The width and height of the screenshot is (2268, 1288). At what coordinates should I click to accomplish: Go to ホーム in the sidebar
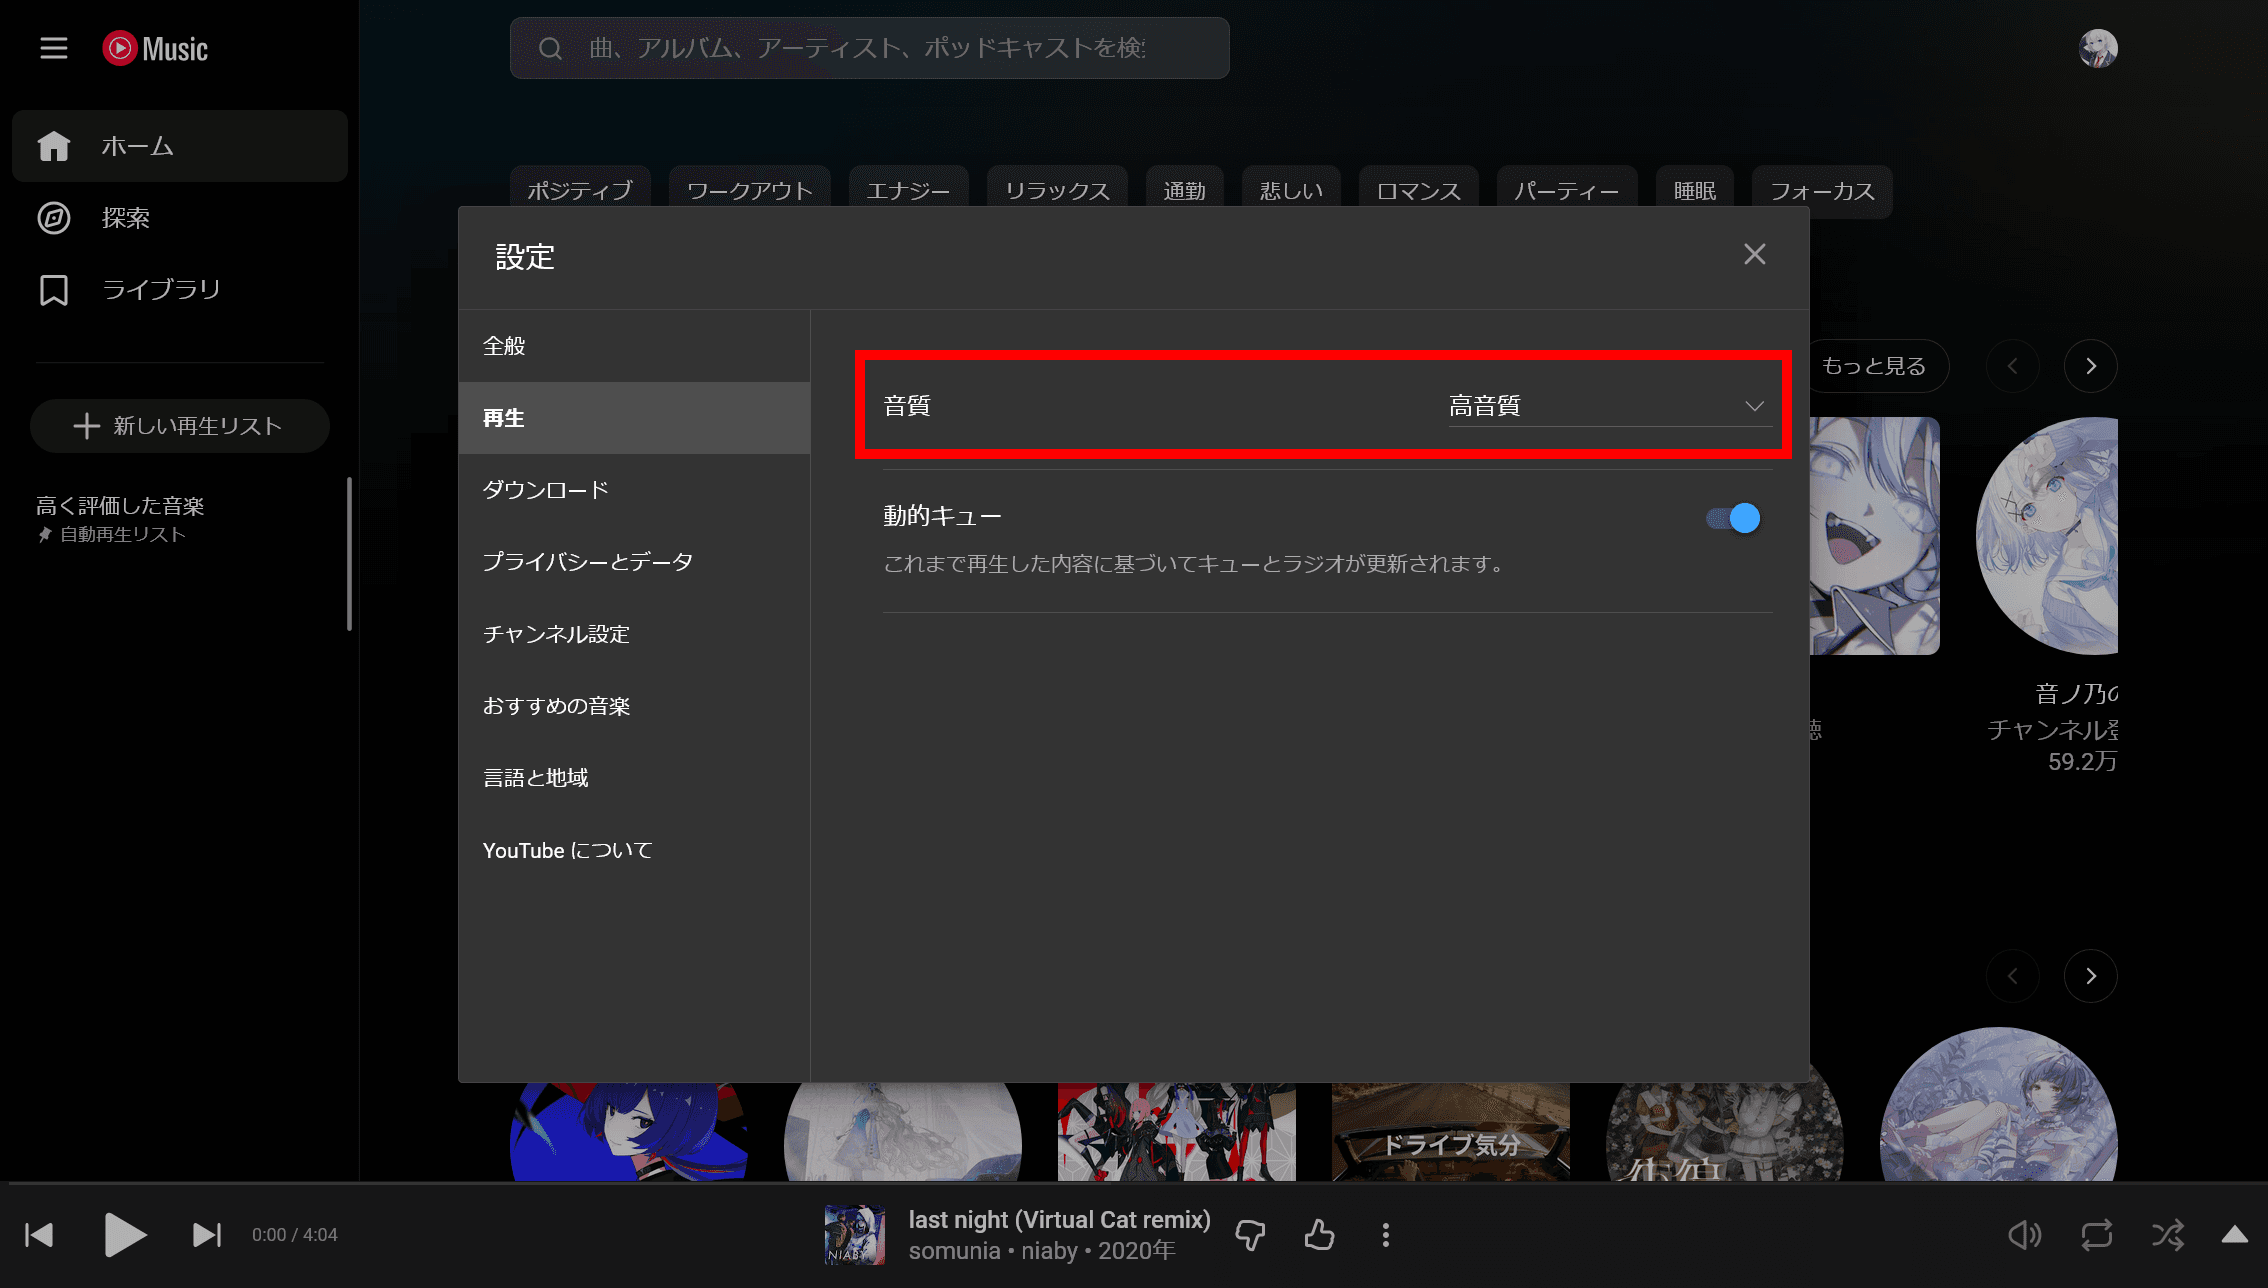pos(180,146)
